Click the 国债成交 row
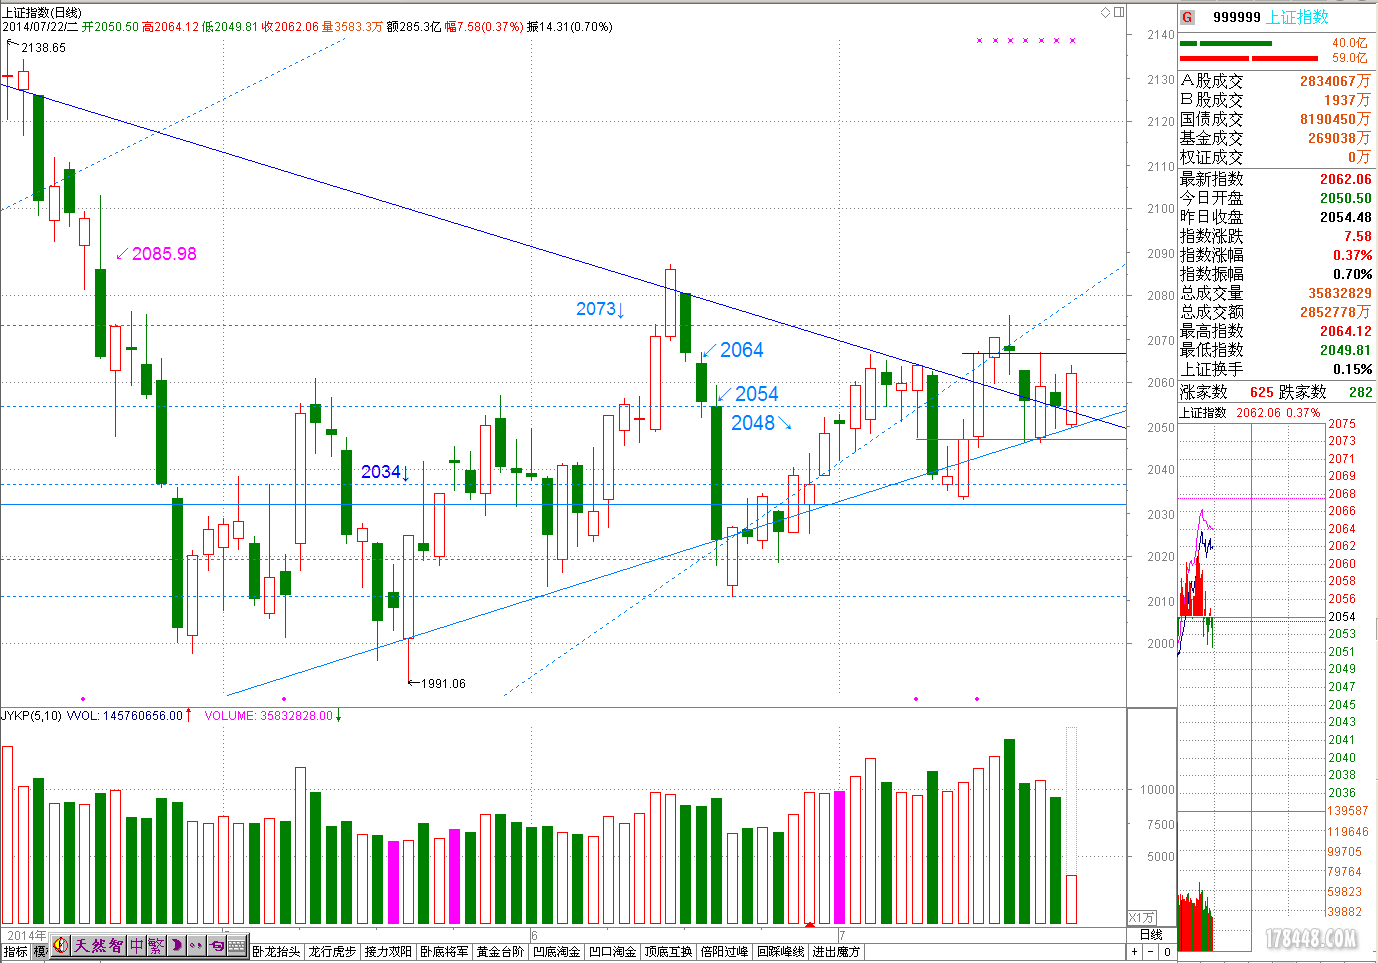The width and height of the screenshot is (1378, 963). tap(1276, 119)
